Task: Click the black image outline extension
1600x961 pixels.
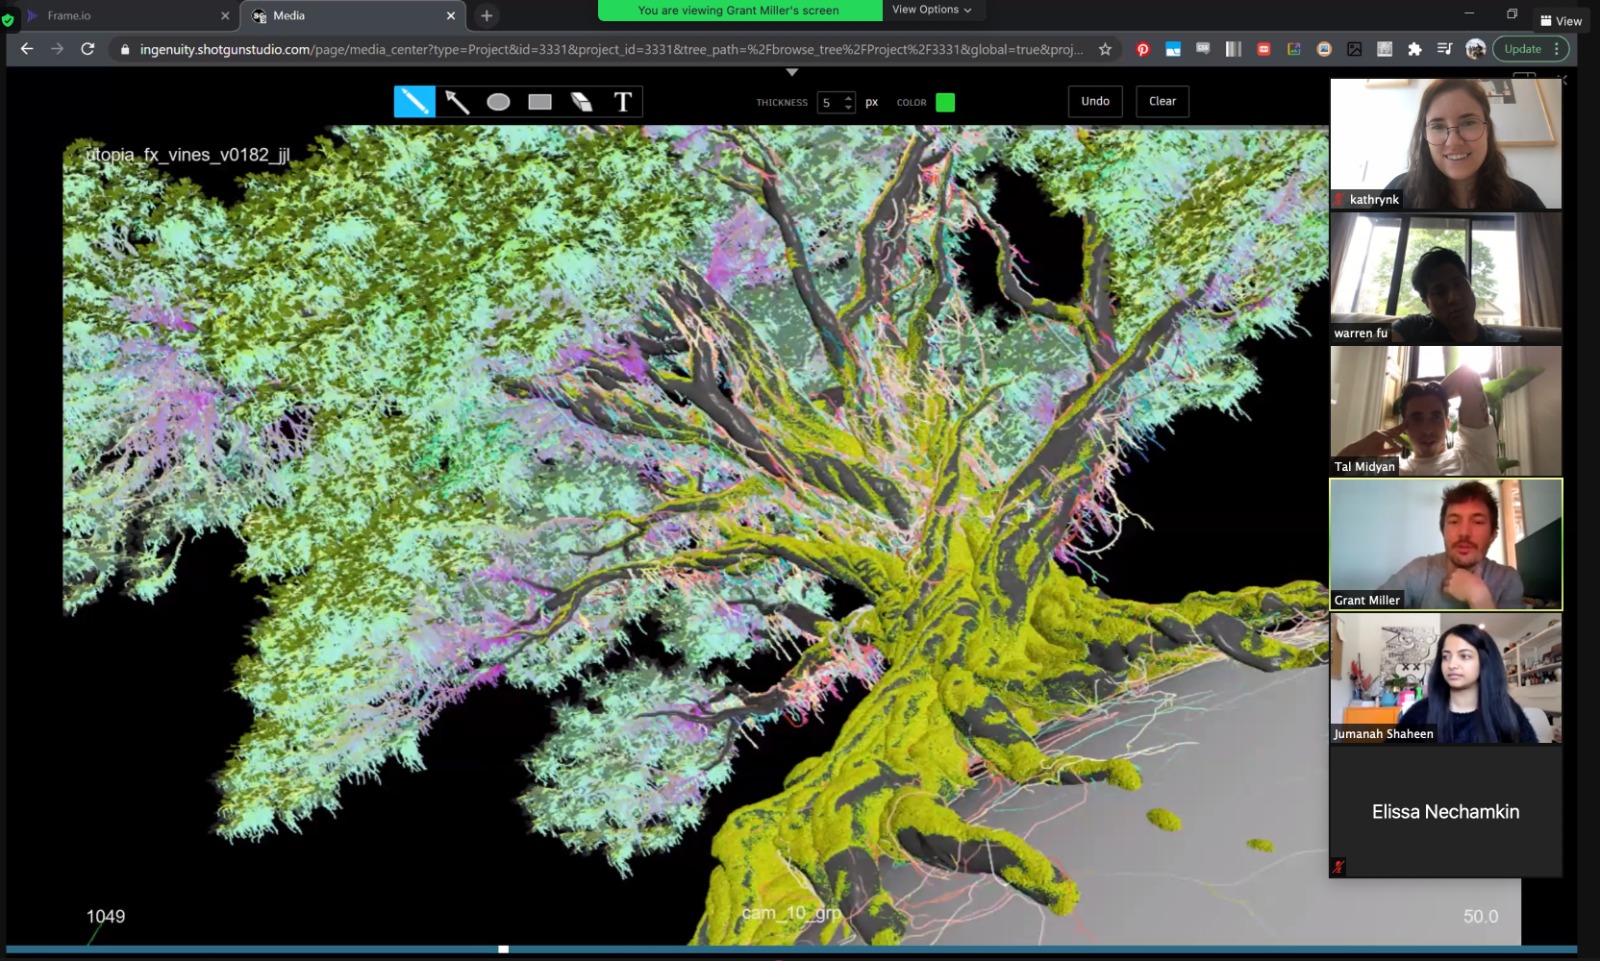Action: [1354, 49]
